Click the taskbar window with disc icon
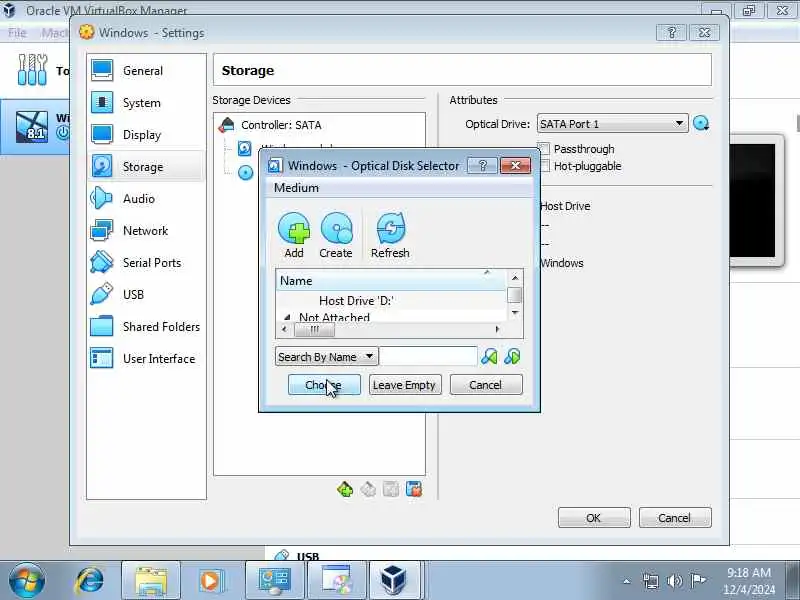The height and width of the screenshot is (600, 800). [336, 581]
